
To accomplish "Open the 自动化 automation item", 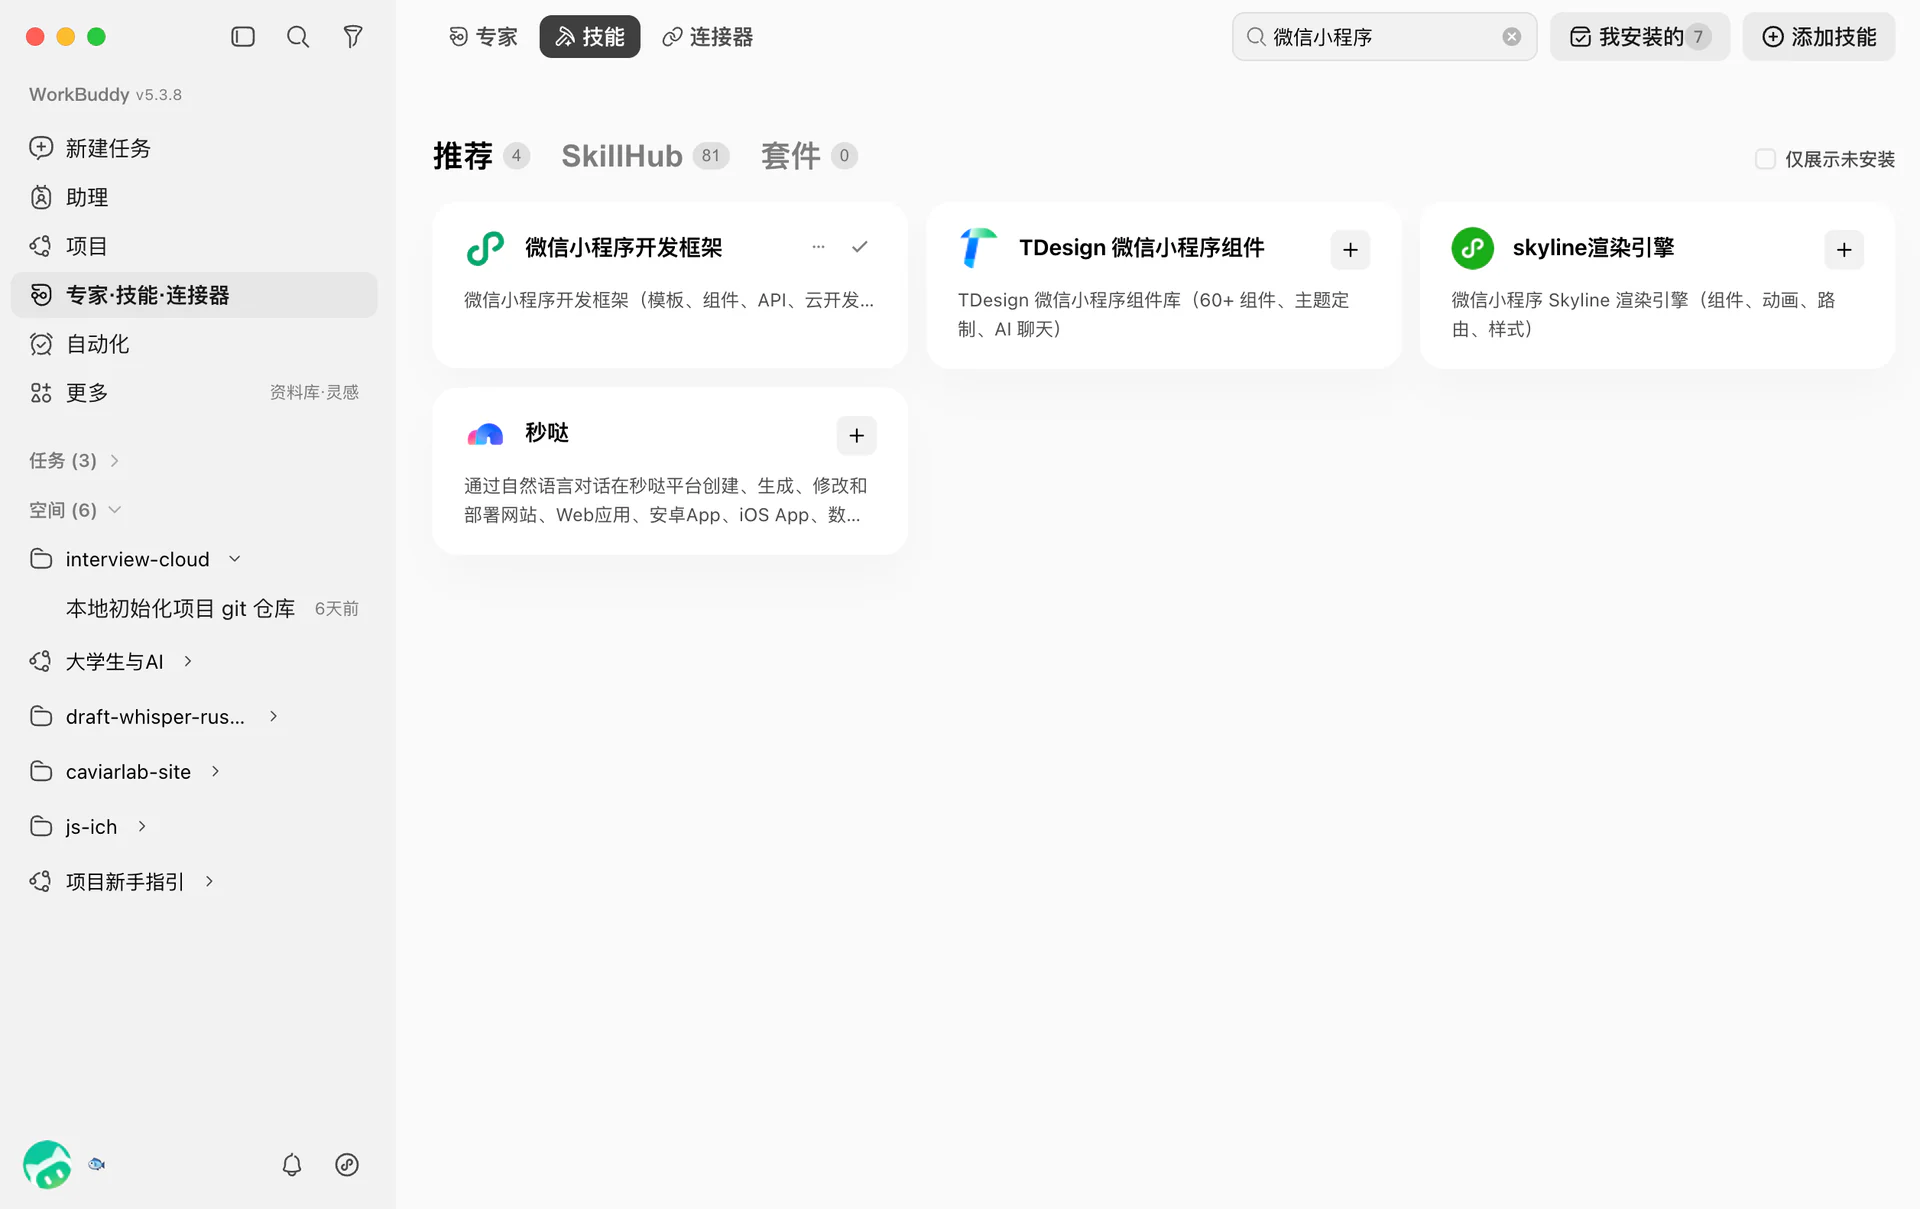I will [195, 344].
